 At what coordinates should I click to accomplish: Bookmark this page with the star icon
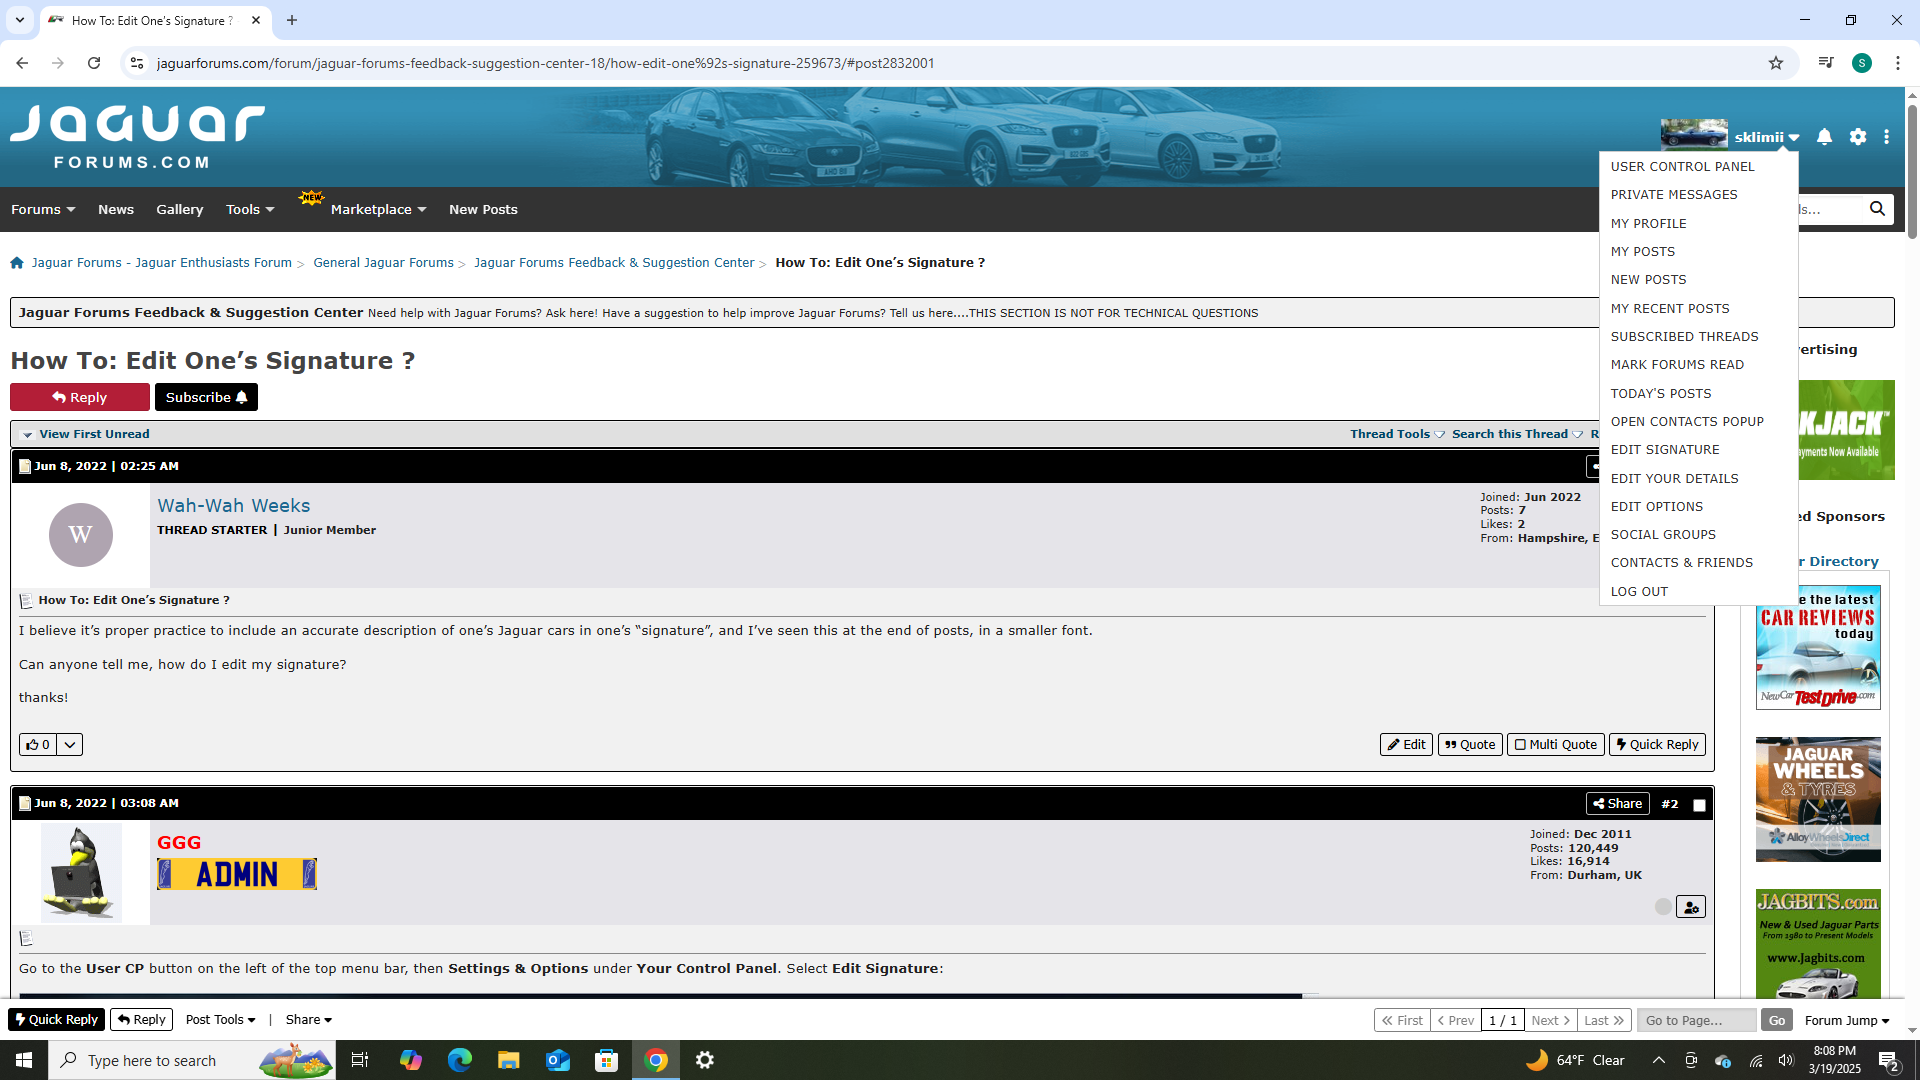click(1775, 63)
